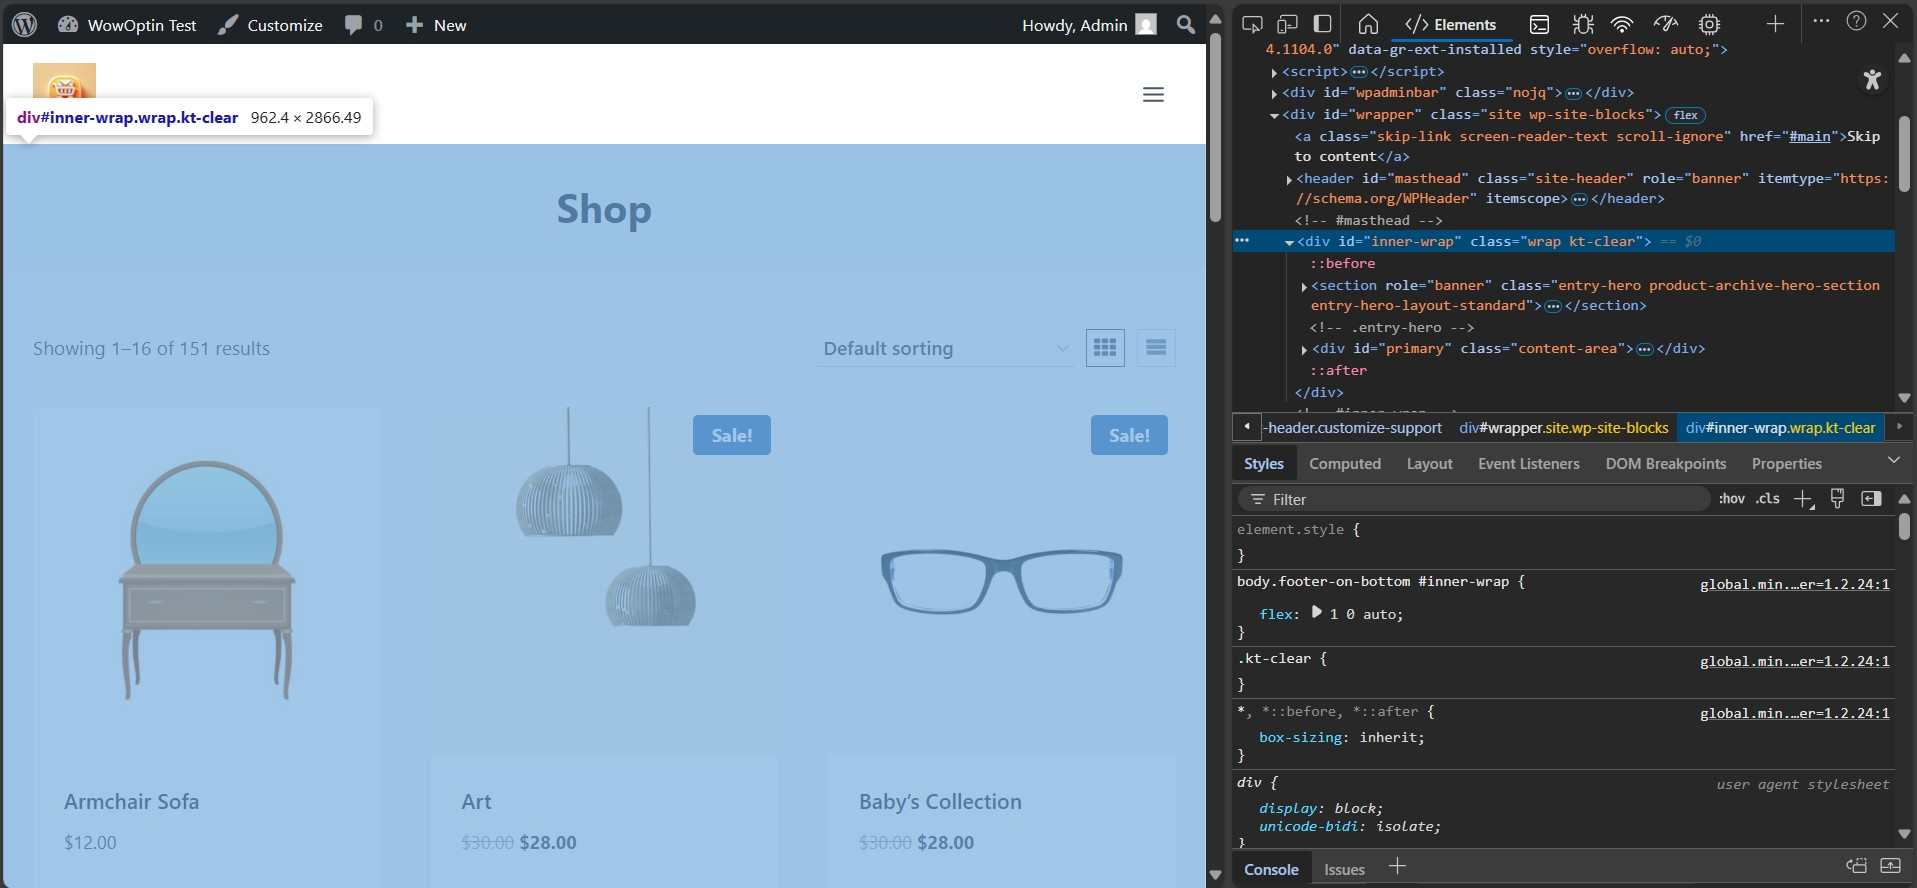The image size is (1917, 888).
Task: Collapse the wrapper div node
Action: [1274, 115]
